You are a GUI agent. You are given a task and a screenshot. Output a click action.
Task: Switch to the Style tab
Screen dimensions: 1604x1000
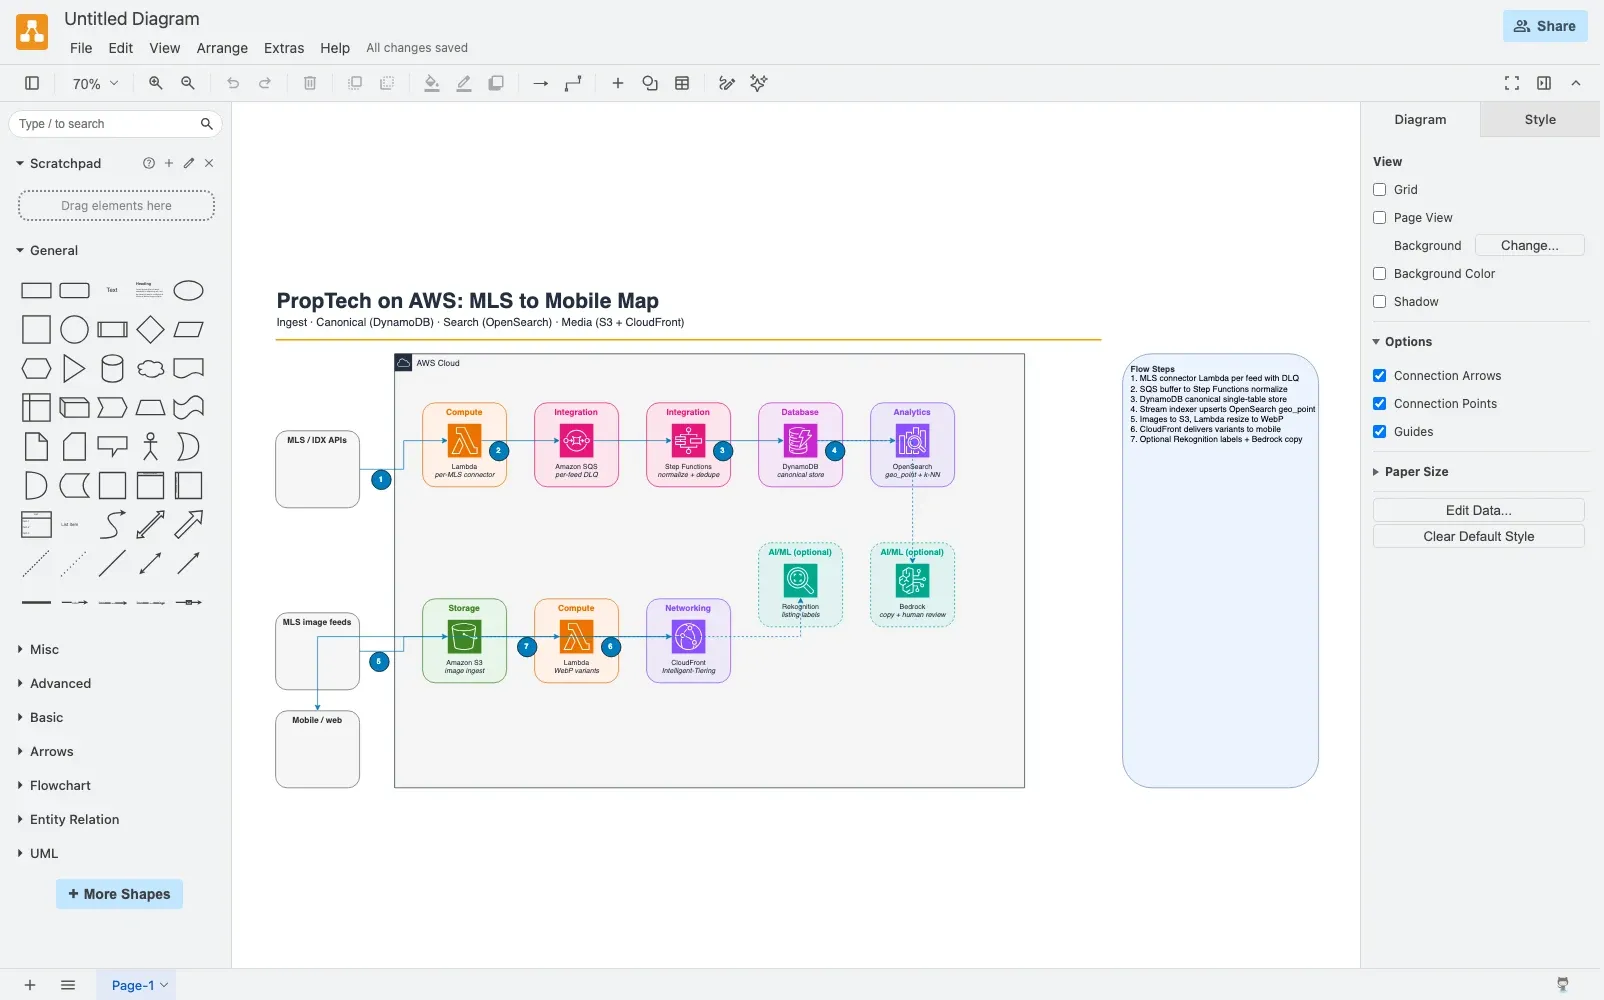1540,119
